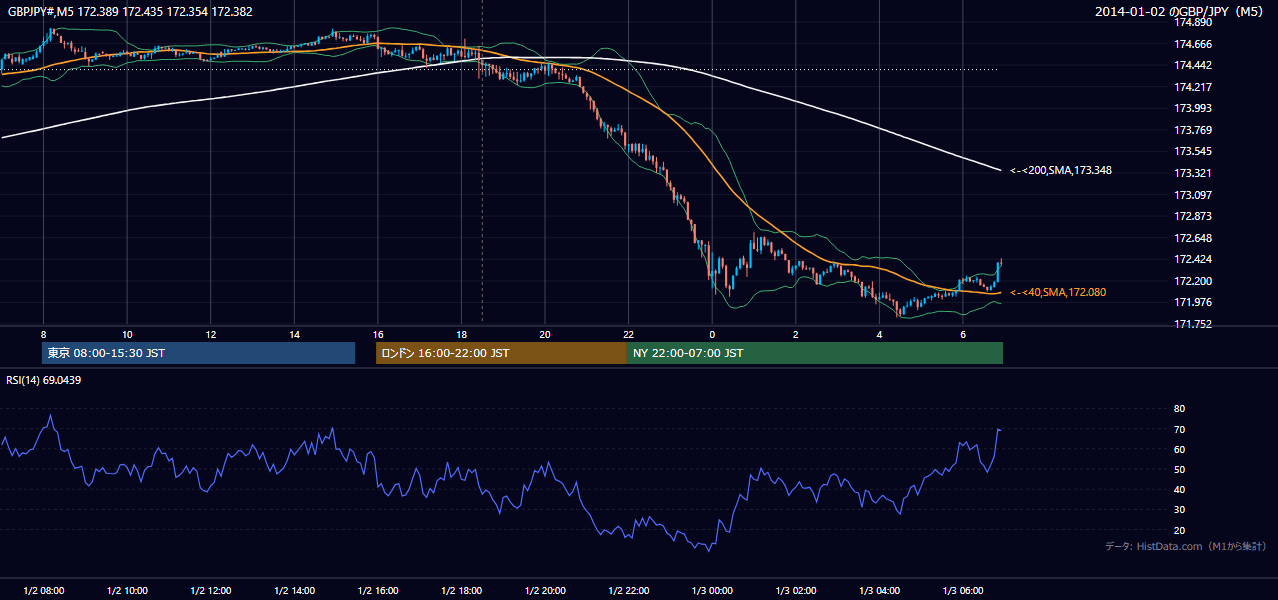The width and height of the screenshot is (1278, 600).
Task: Click price scale value 174.666
Action: 1192,44
